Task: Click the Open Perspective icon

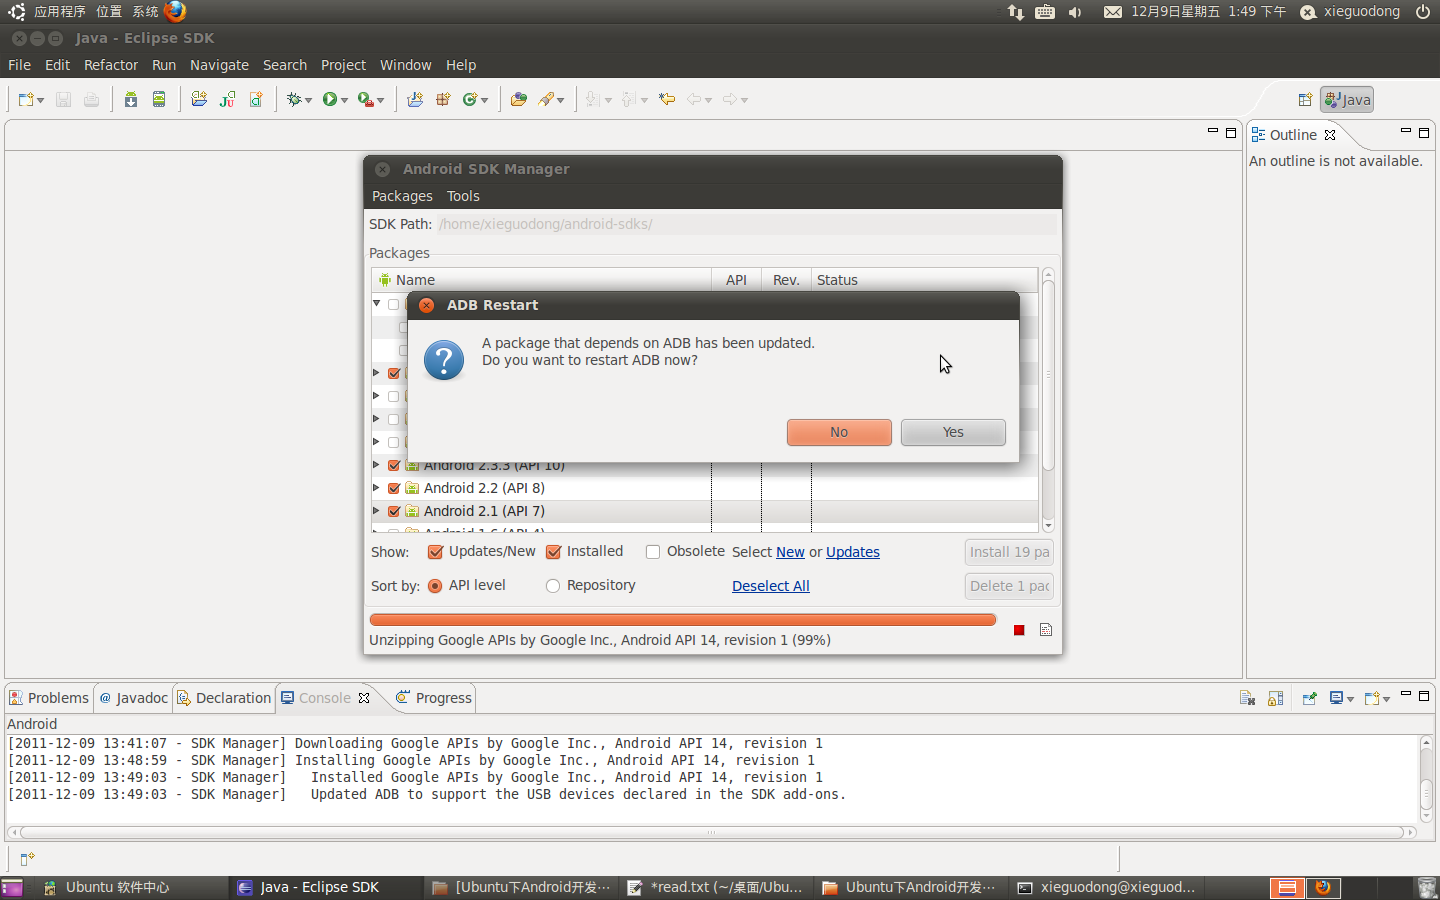Action: (1305, 99)
